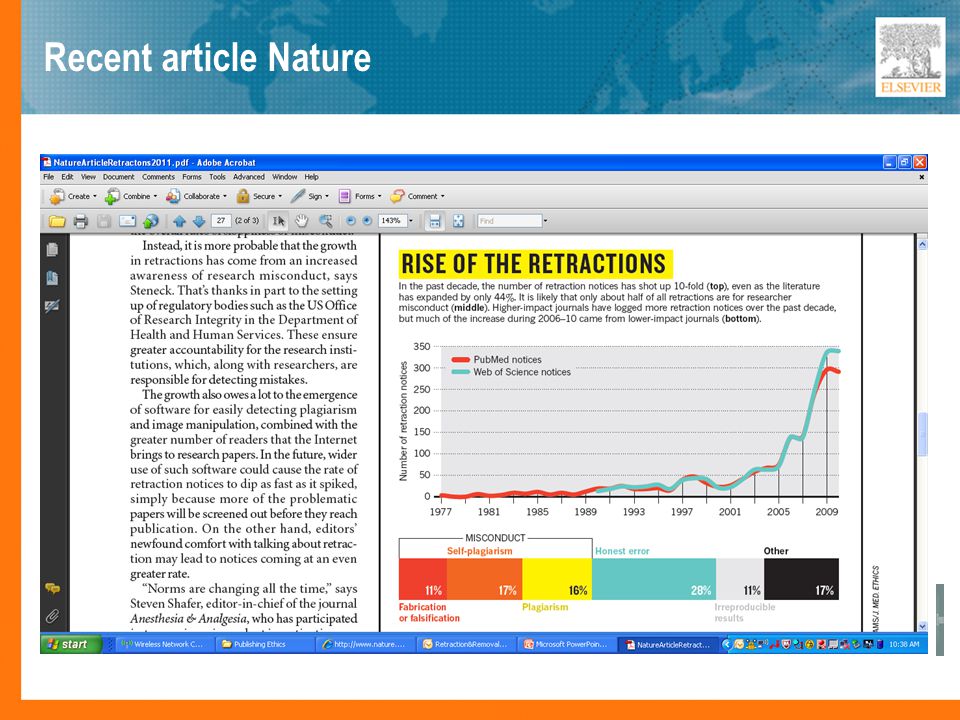Enable scrolling page width view icon
This screenshot has width=960, height=720.
pos(435,221)
